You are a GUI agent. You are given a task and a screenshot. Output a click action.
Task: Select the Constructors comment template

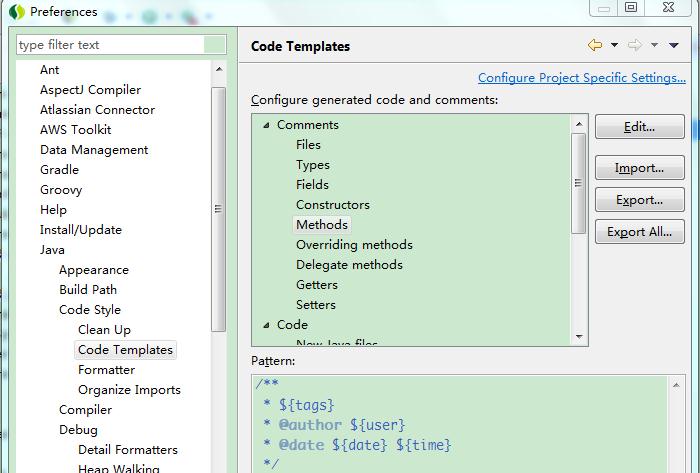point(332,205)
